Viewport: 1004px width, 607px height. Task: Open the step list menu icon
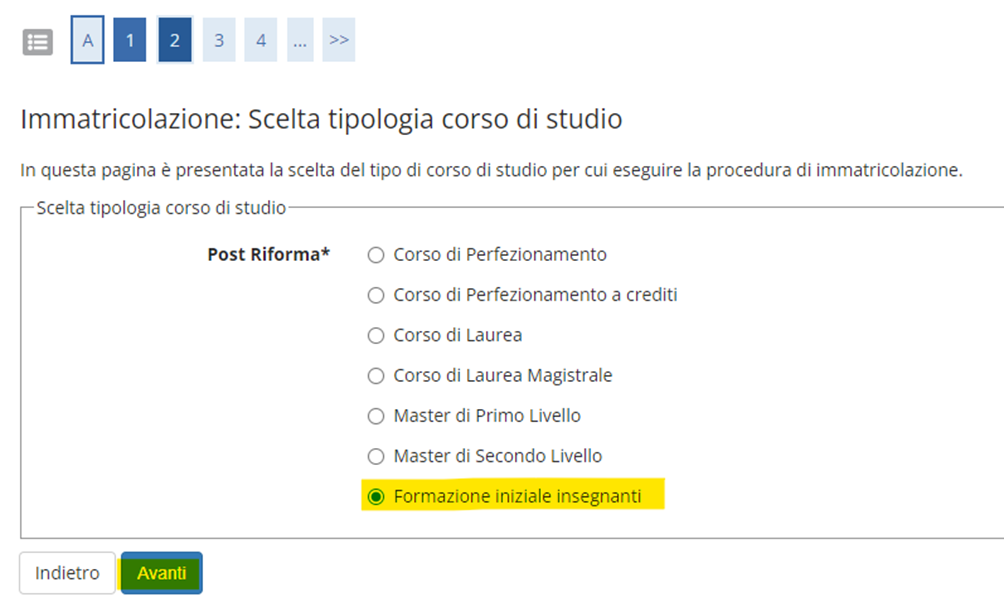point(38,42)
